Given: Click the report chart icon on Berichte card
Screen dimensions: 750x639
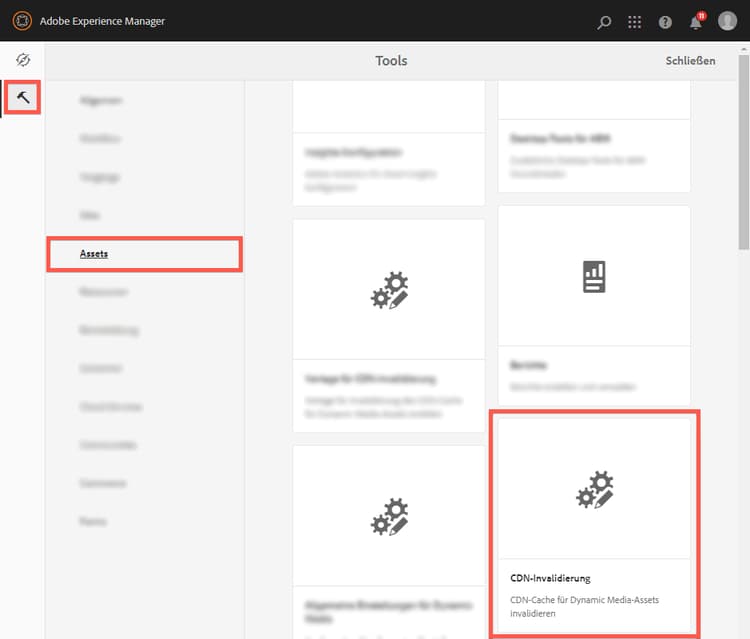Looking at the screenshot, I should coord(594,276).
